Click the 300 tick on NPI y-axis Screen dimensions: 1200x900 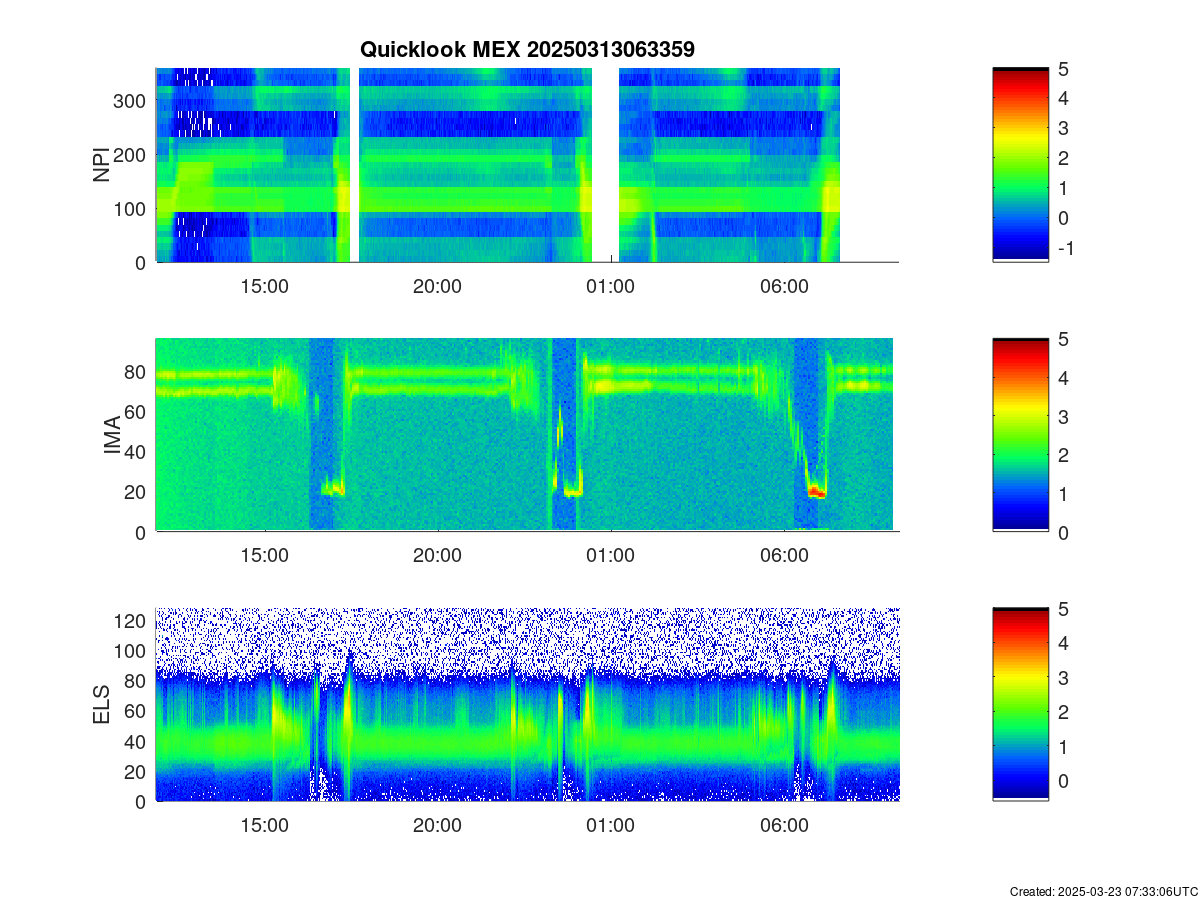coord(131,101)
